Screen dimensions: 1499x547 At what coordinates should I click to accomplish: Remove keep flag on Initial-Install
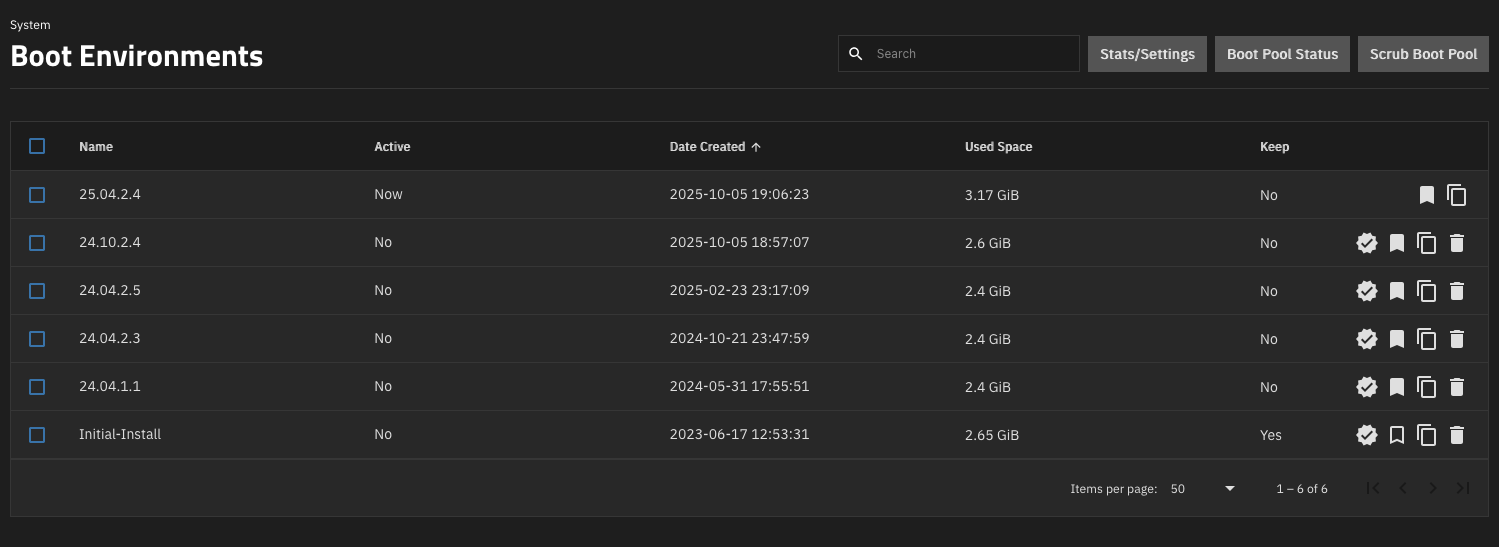[1397, 435]
